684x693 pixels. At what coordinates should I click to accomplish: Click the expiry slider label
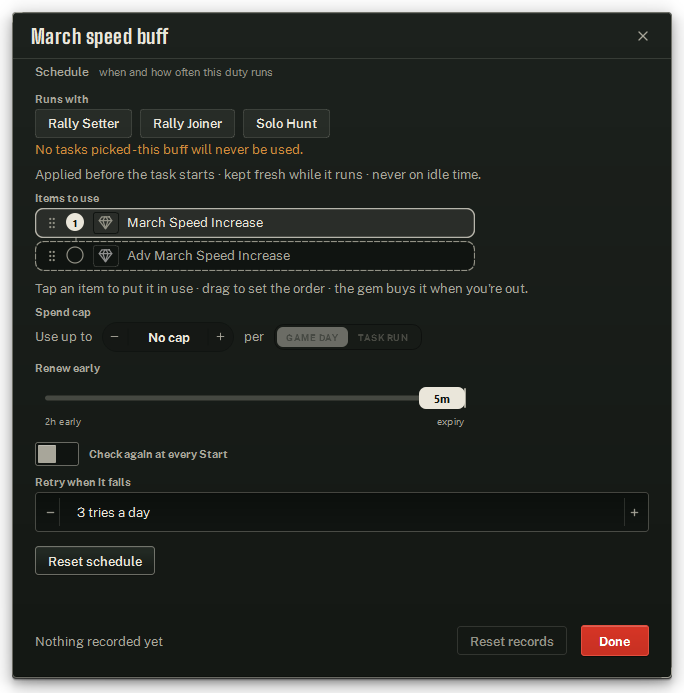[x=450, y=422]
